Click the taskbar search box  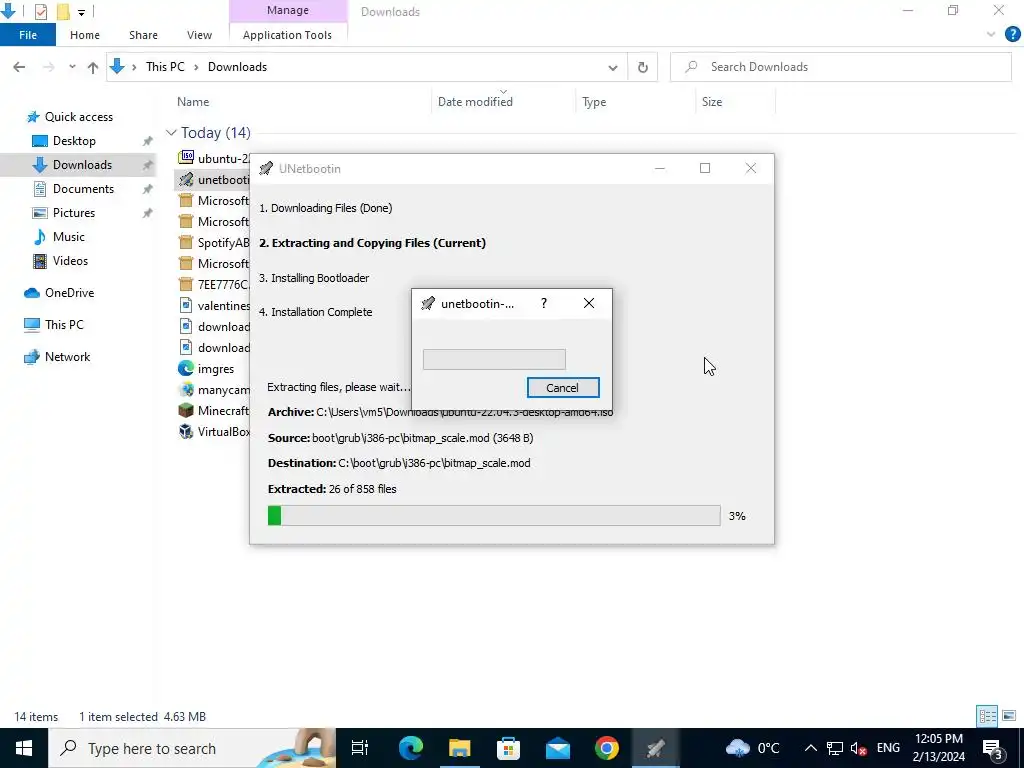[192, 748]
